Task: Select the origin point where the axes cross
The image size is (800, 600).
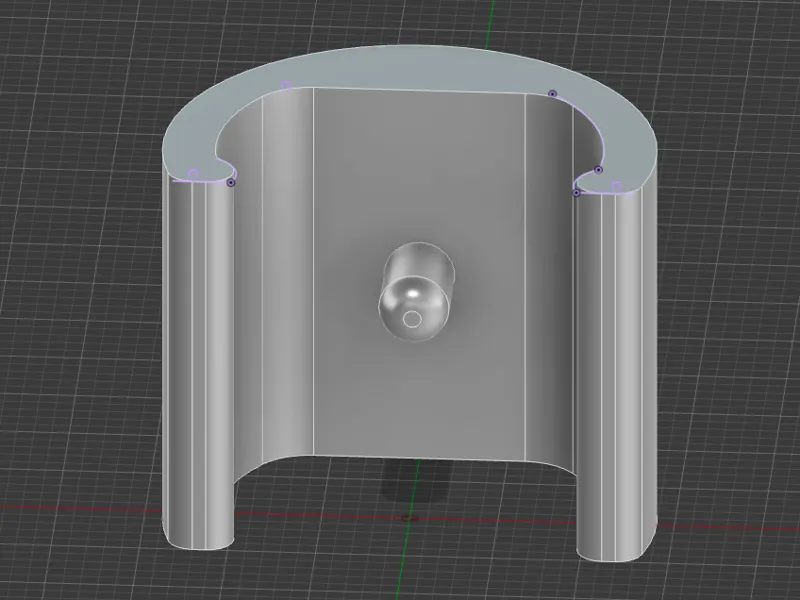Action: point(409,518)
